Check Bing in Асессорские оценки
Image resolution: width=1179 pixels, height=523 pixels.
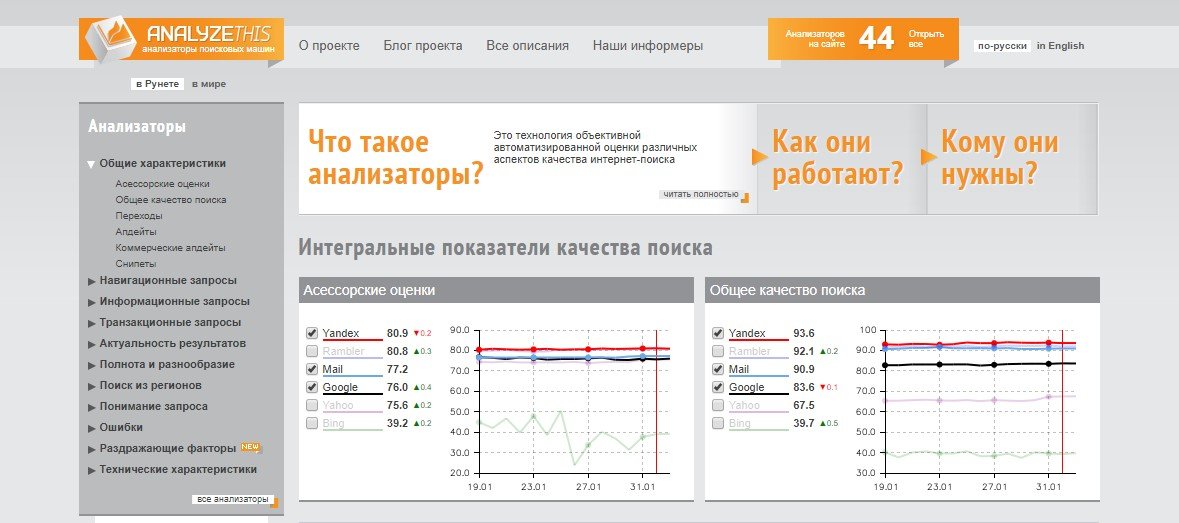coord(312,423)
